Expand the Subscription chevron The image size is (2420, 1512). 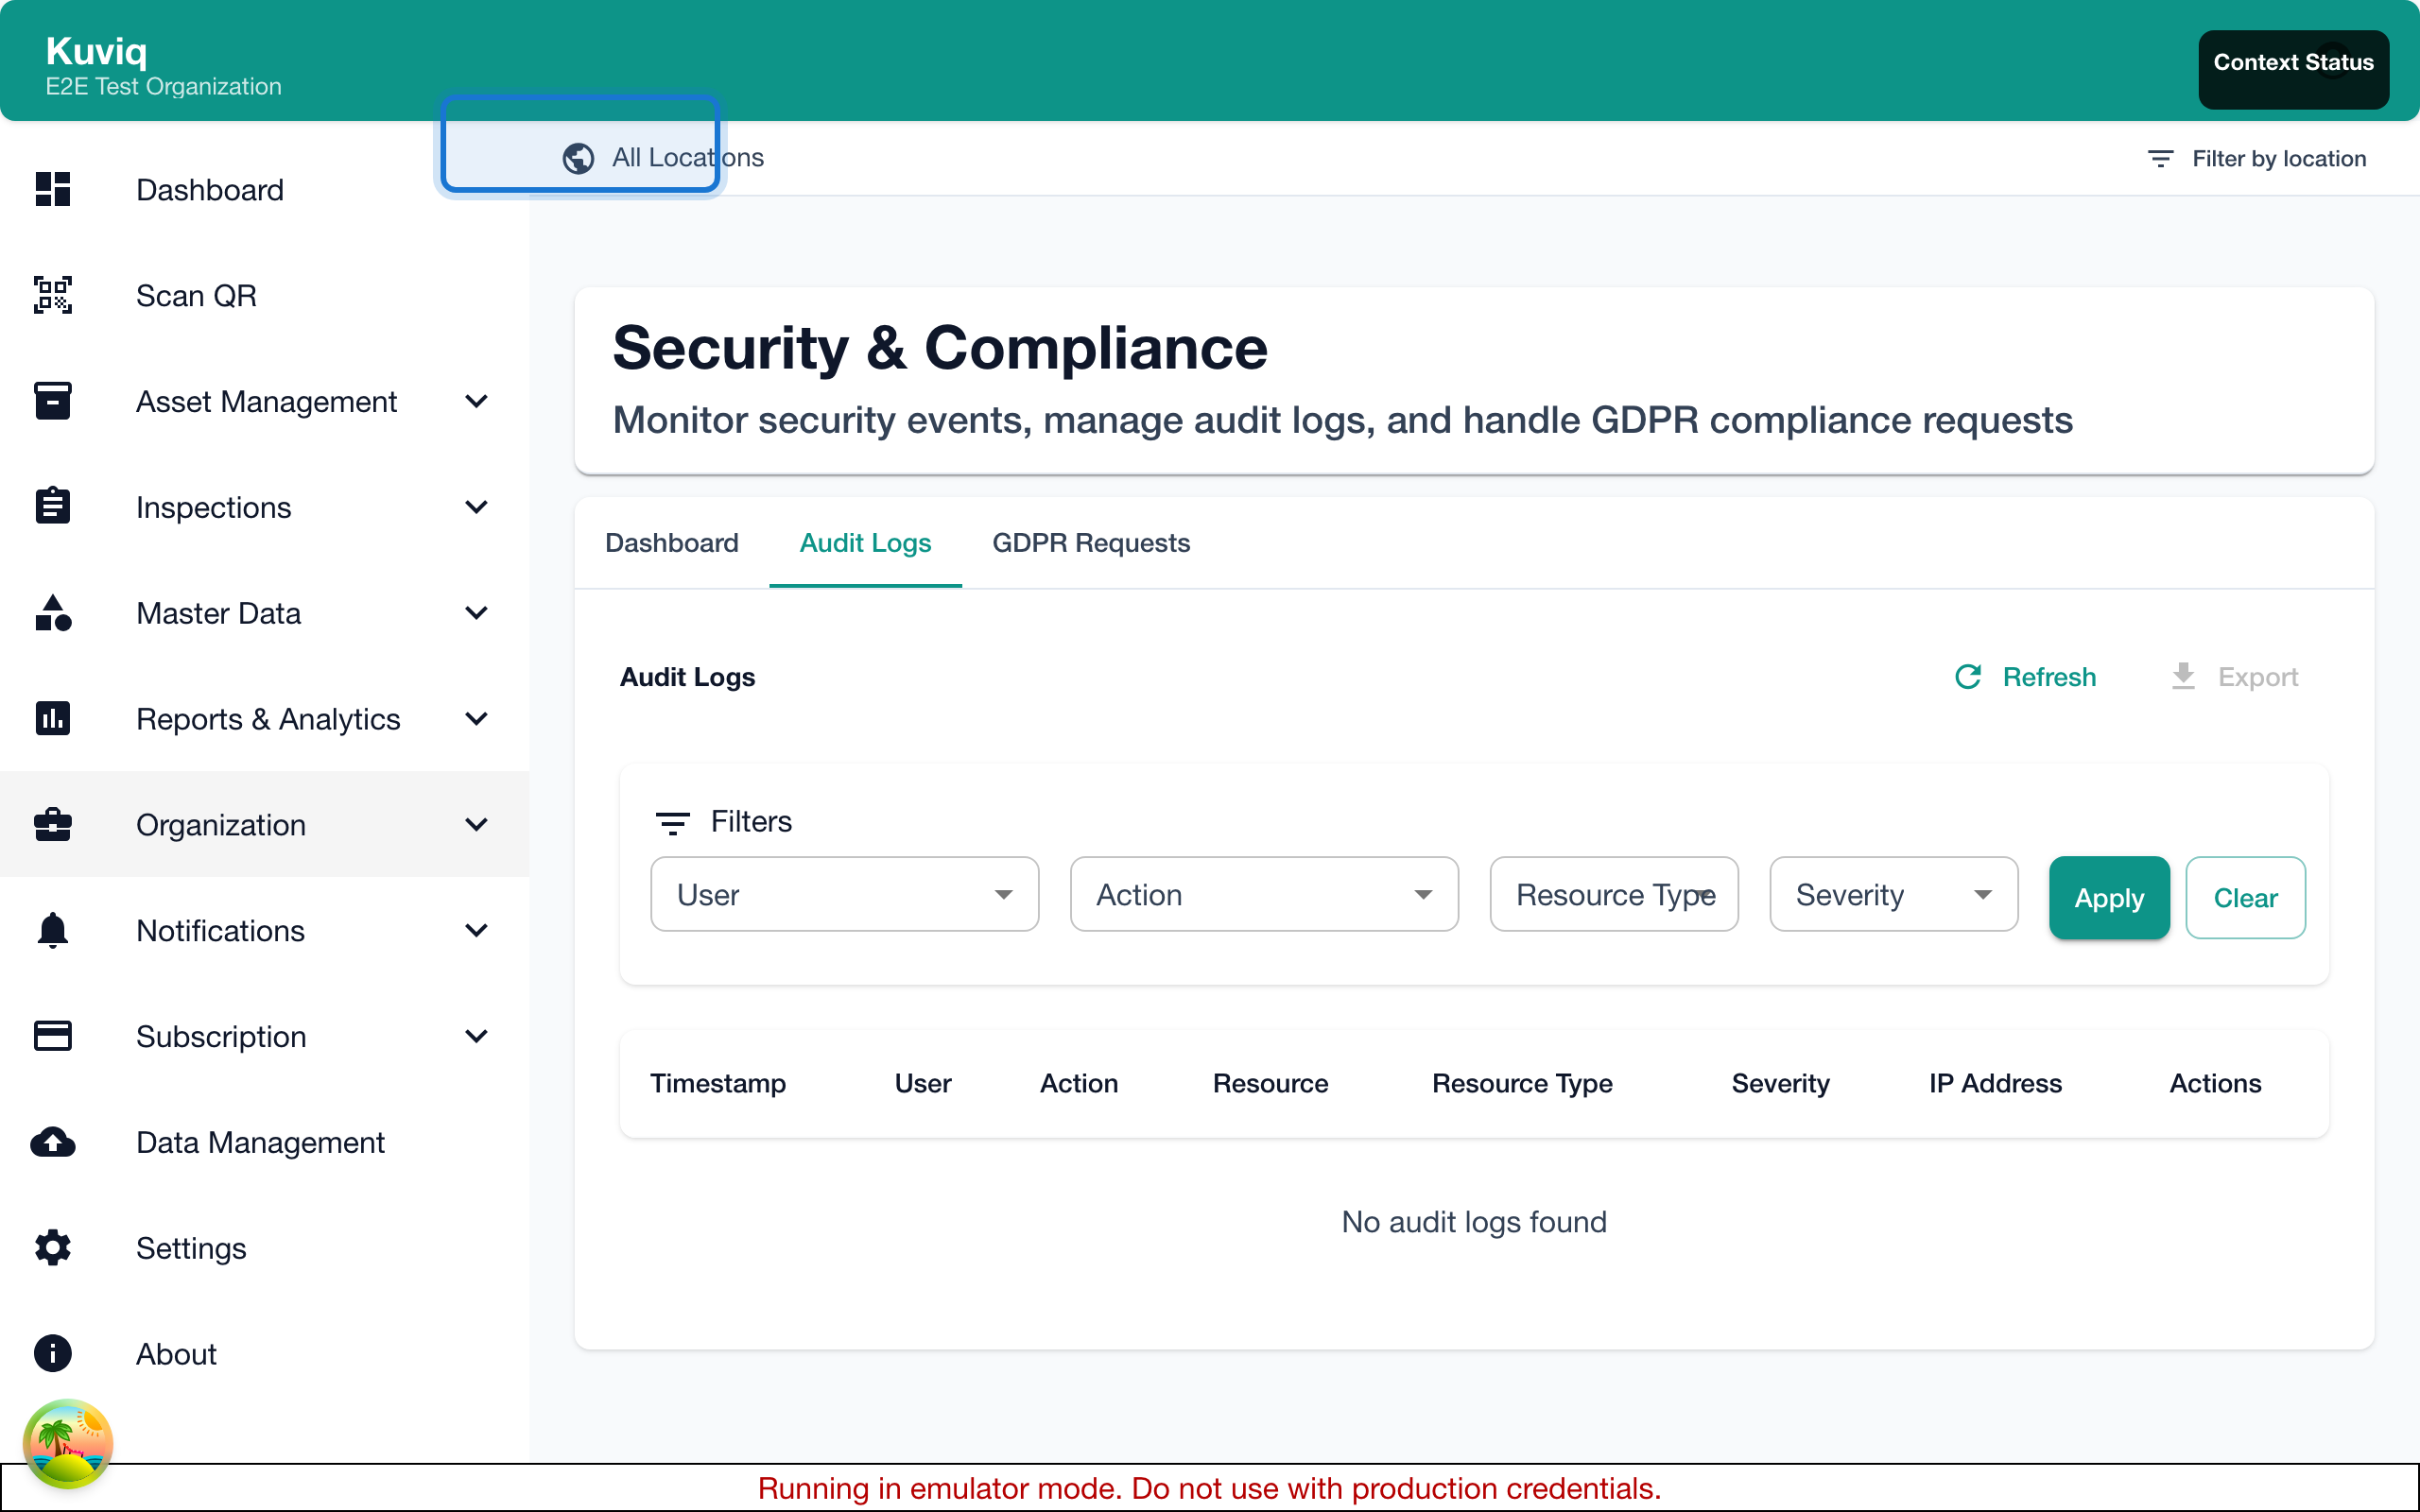(x=477, y=1036)
